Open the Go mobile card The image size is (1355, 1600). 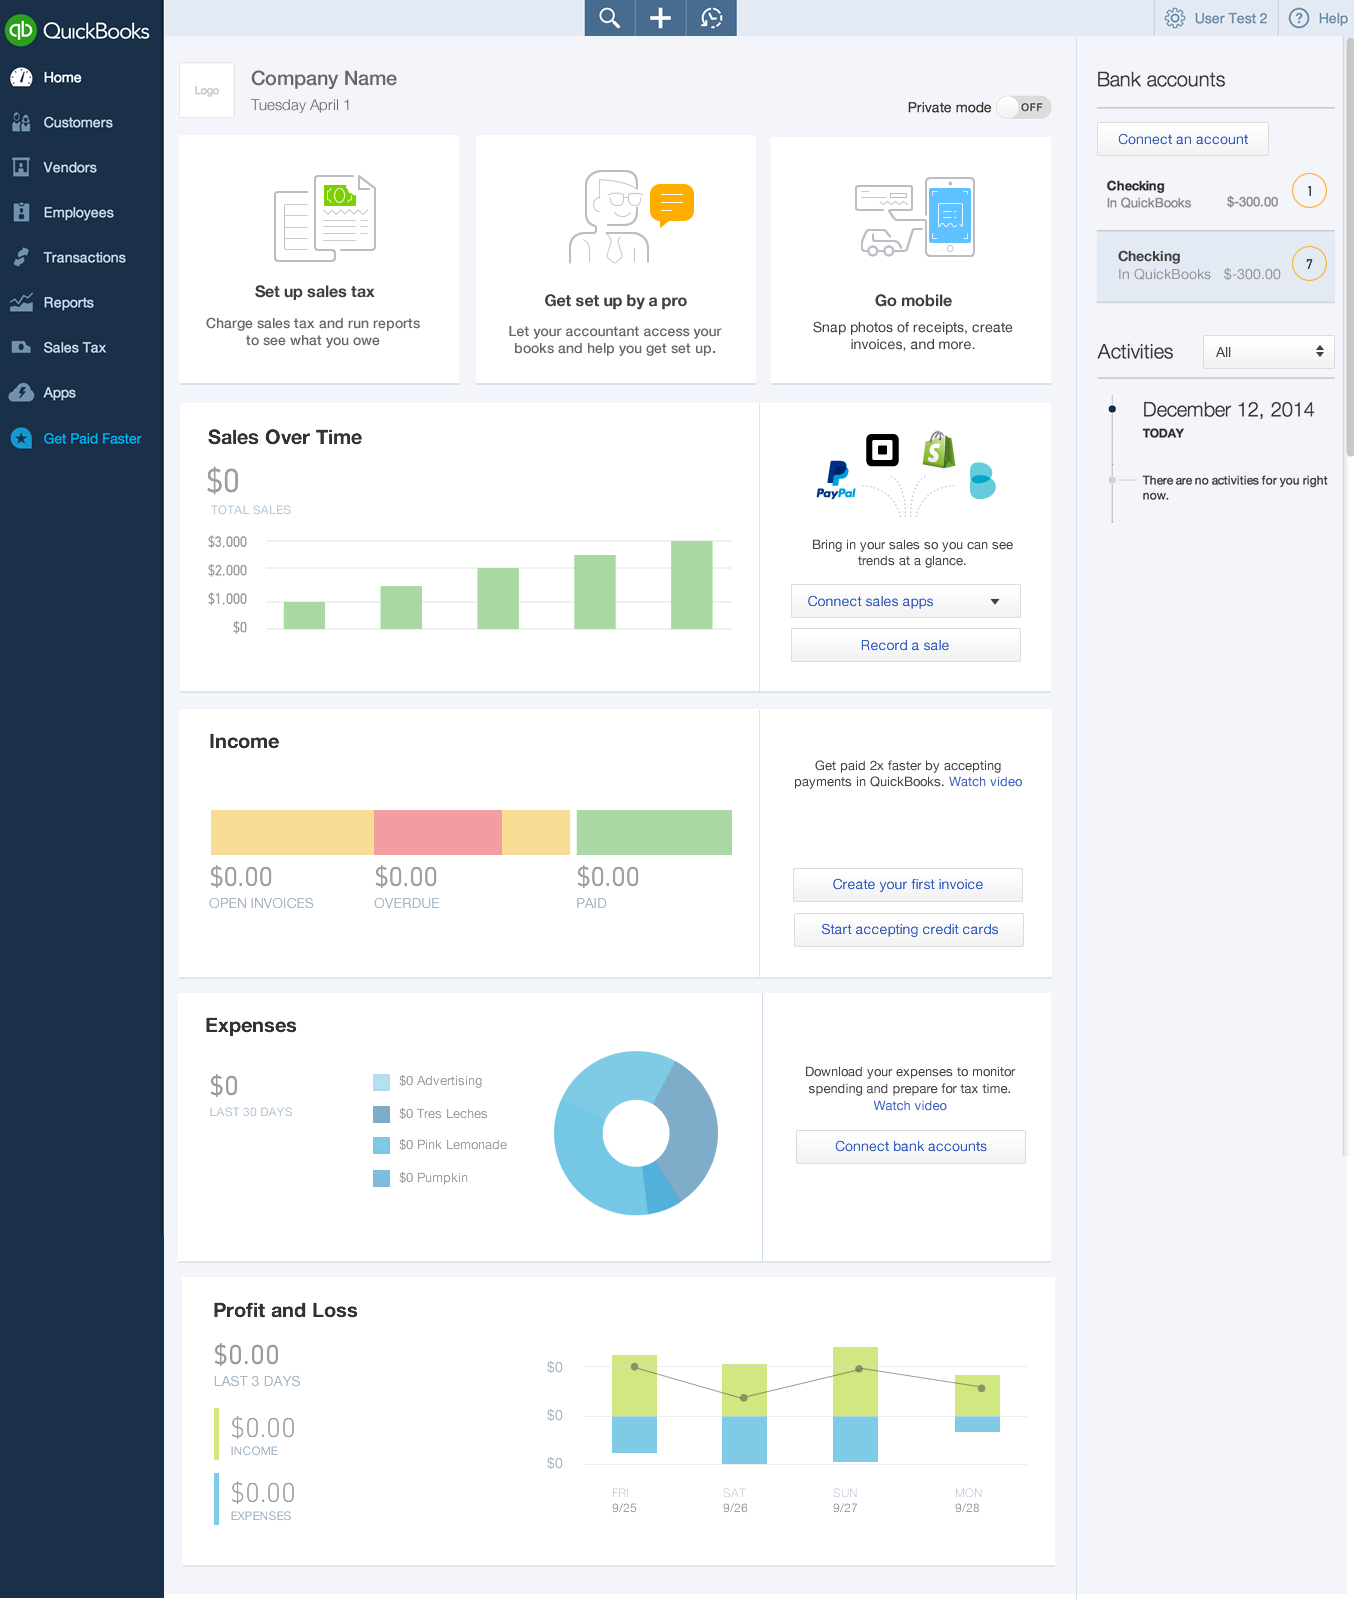[911, 259]
